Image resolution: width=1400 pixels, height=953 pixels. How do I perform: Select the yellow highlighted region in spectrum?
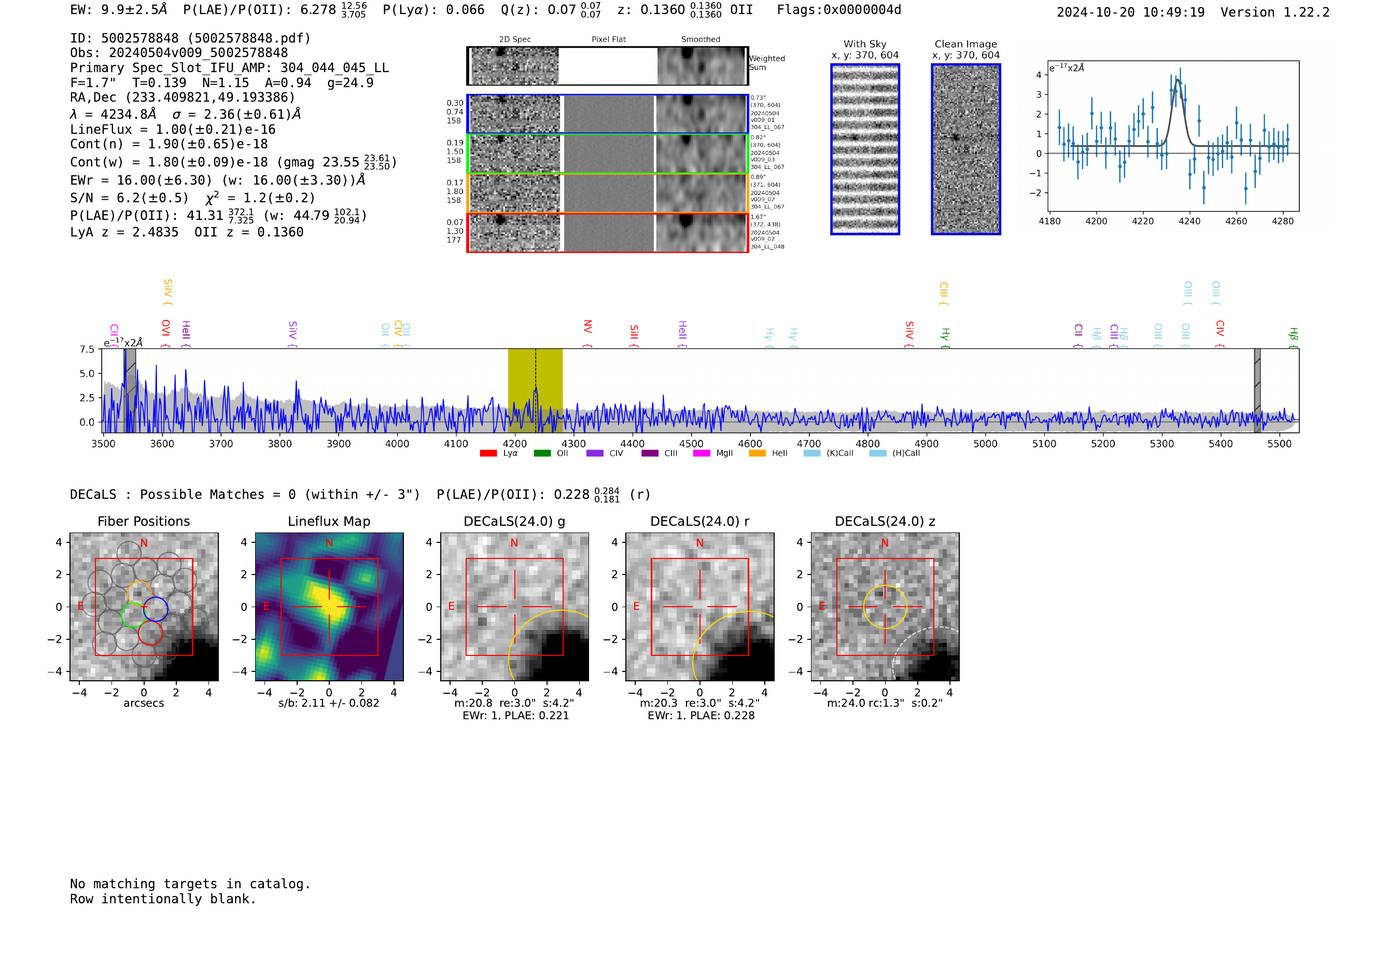pyautogui.click(x=535, y=390)
